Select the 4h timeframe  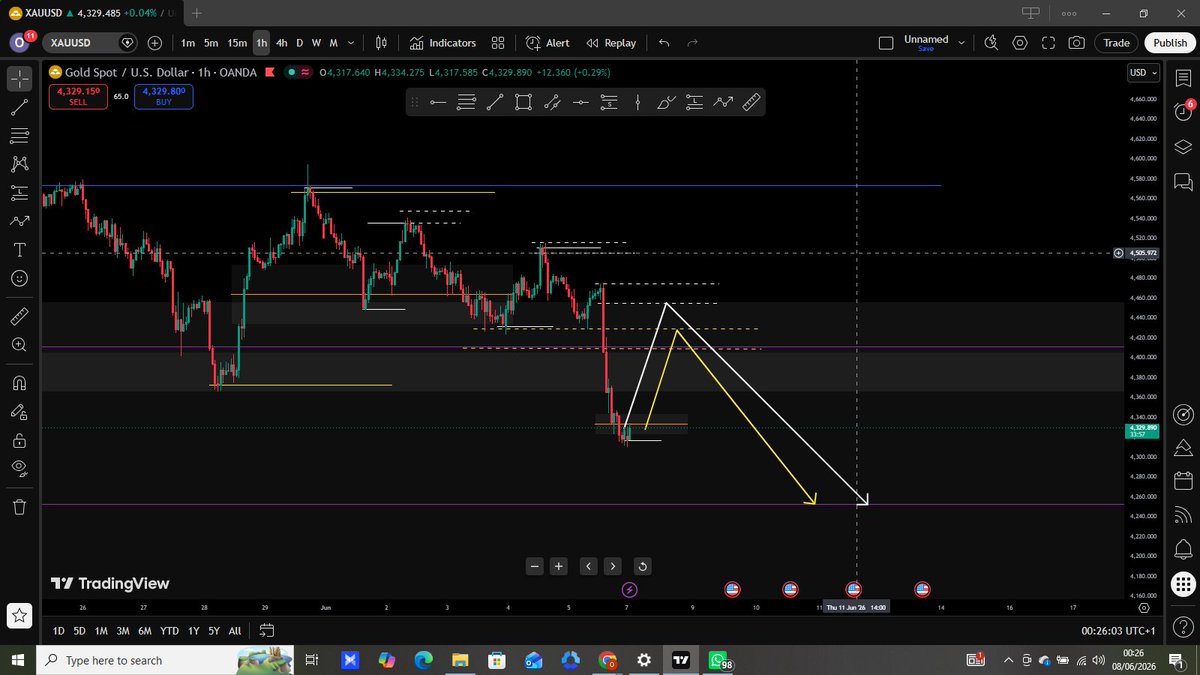point(282,43)
